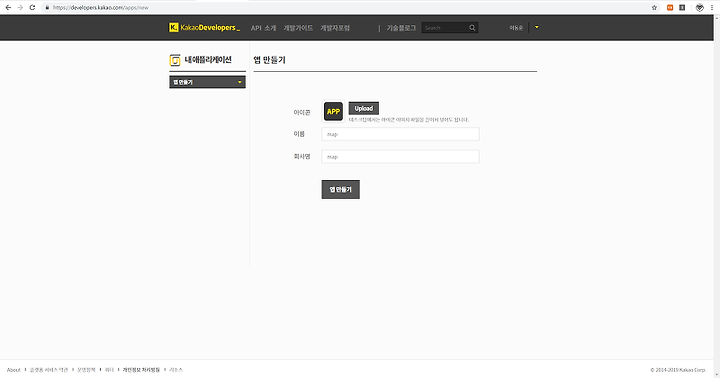Click the orange browser extension icon
Viewport: 720px width, 378px height.
(670, 7)
